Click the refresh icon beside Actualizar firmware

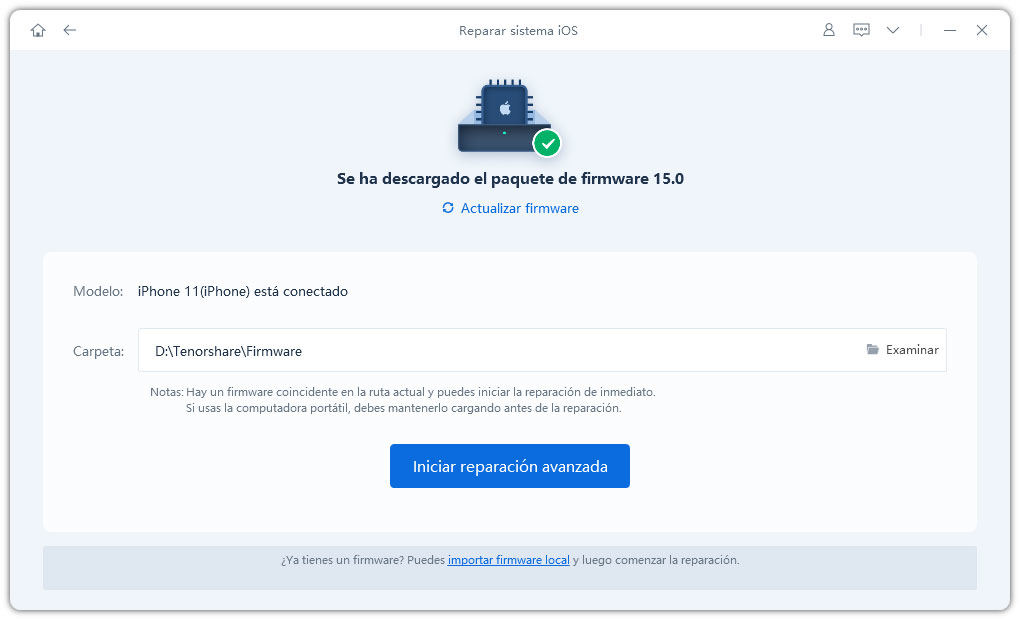(x=448, y=208)
